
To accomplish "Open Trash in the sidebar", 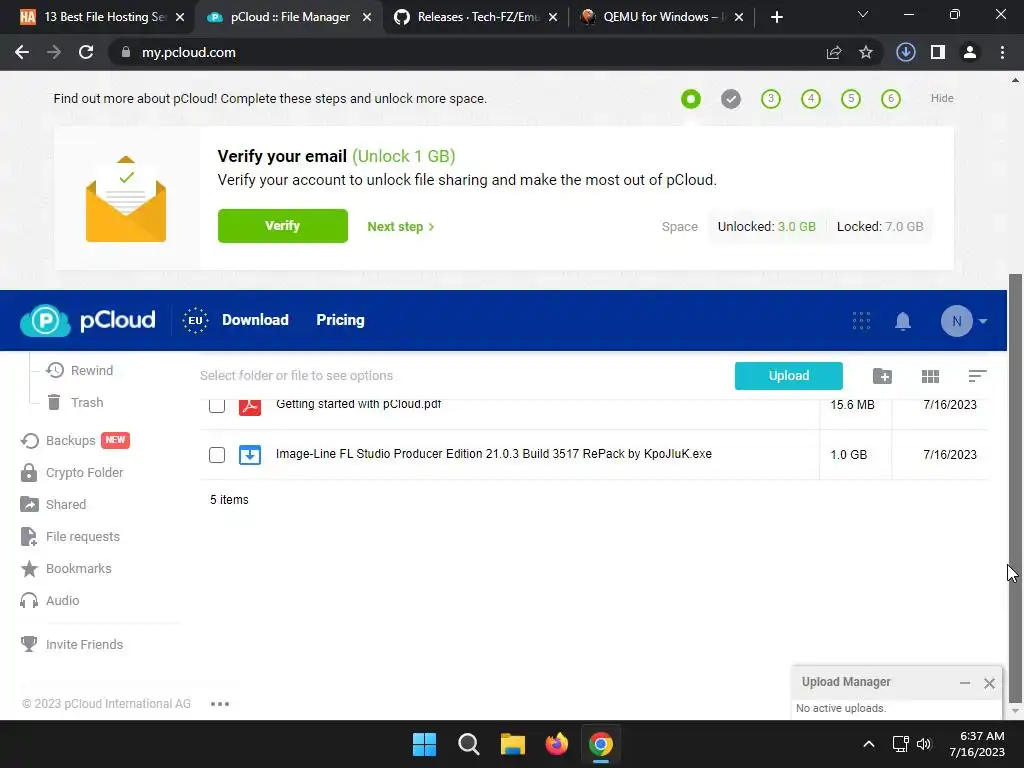I will coord(75,402).
